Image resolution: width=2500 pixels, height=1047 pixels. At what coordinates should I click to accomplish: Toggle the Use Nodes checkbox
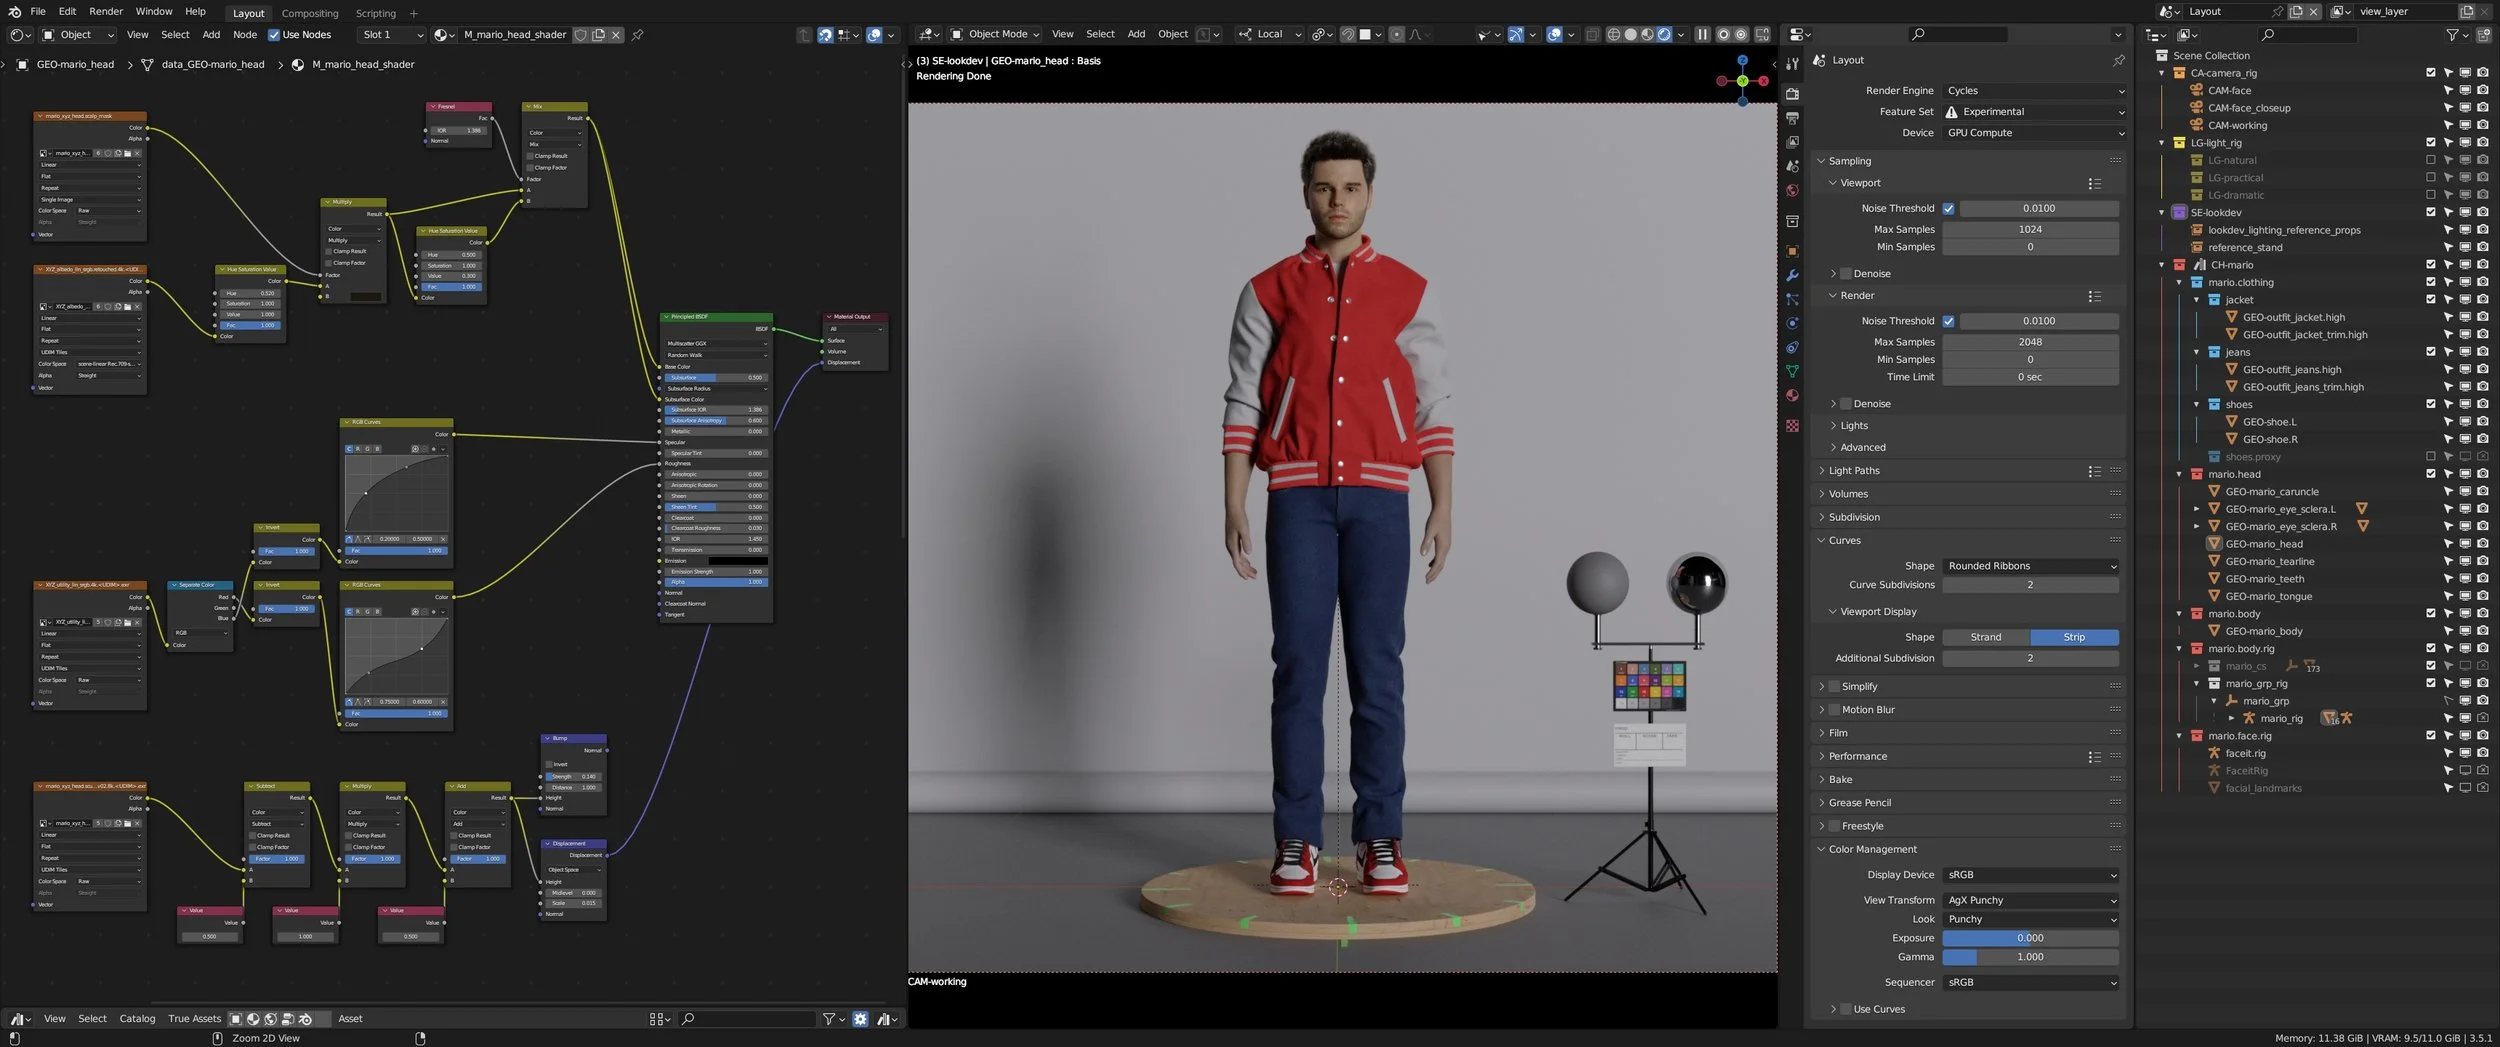pos(274,35)
